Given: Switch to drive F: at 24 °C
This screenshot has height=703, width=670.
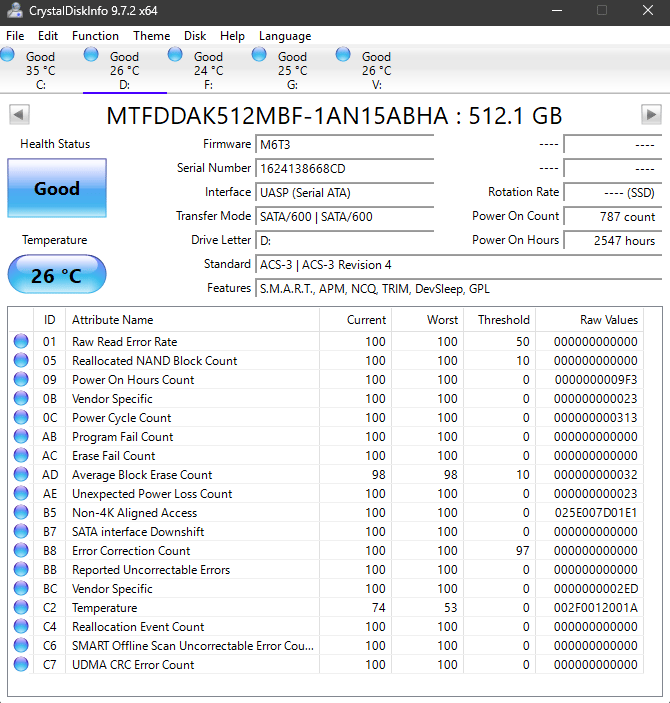Looking at the screenshot, I should pos(209,70).
